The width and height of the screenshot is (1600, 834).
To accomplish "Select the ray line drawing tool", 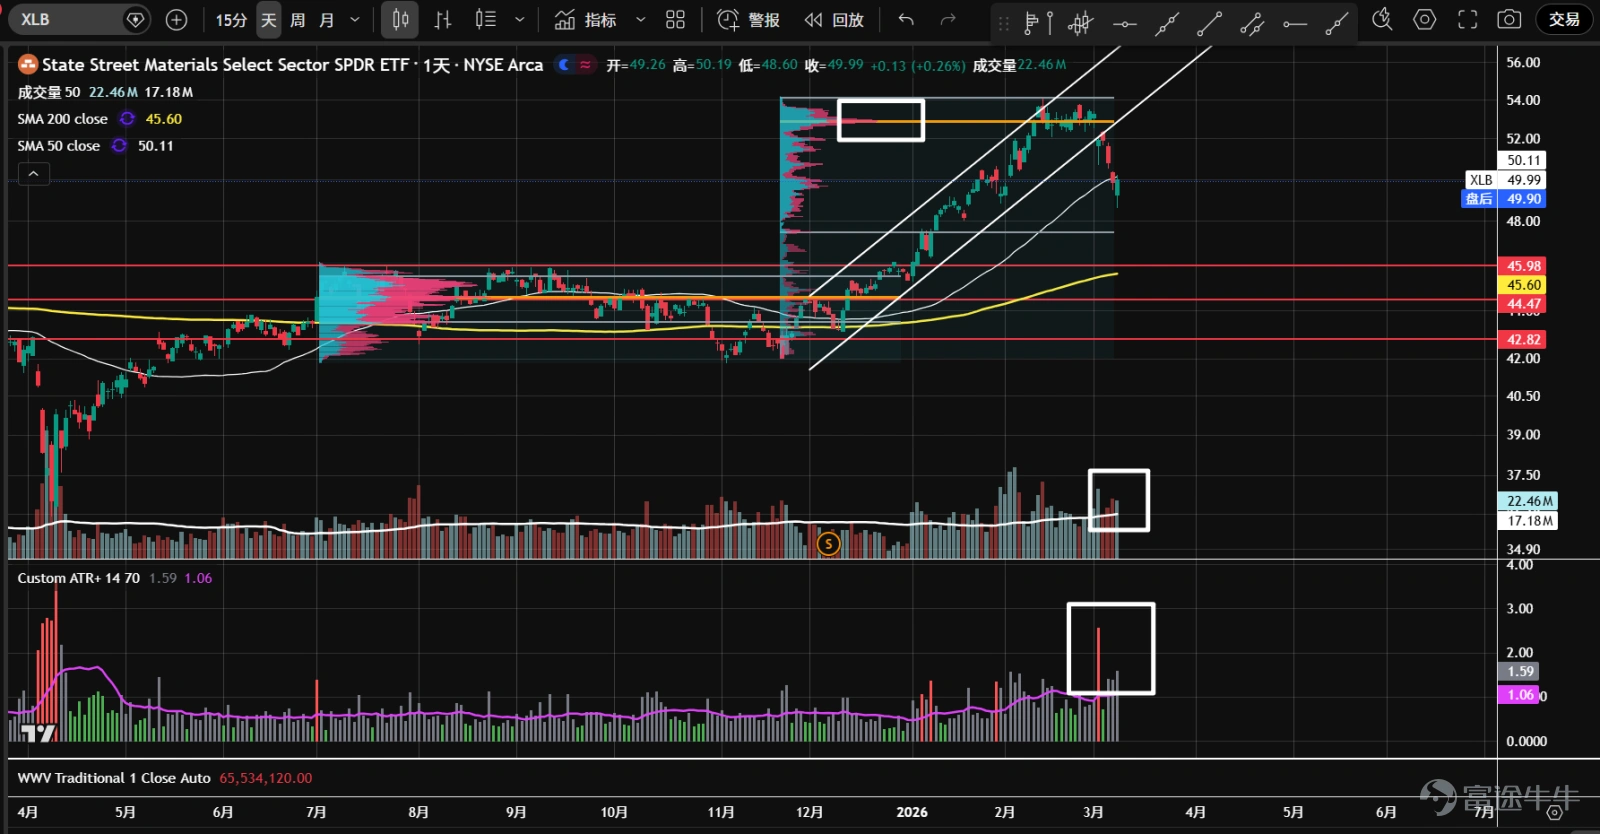I will coord(1337,22).
